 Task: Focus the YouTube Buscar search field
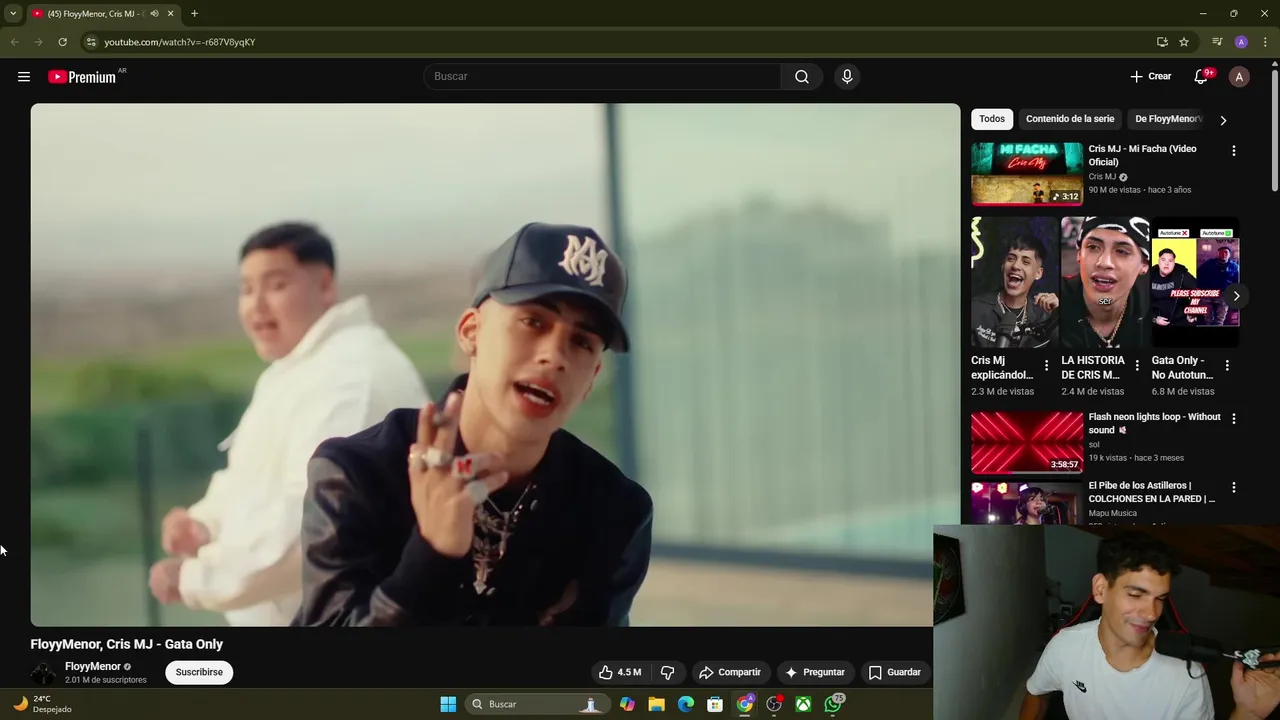tap(603, 77)
